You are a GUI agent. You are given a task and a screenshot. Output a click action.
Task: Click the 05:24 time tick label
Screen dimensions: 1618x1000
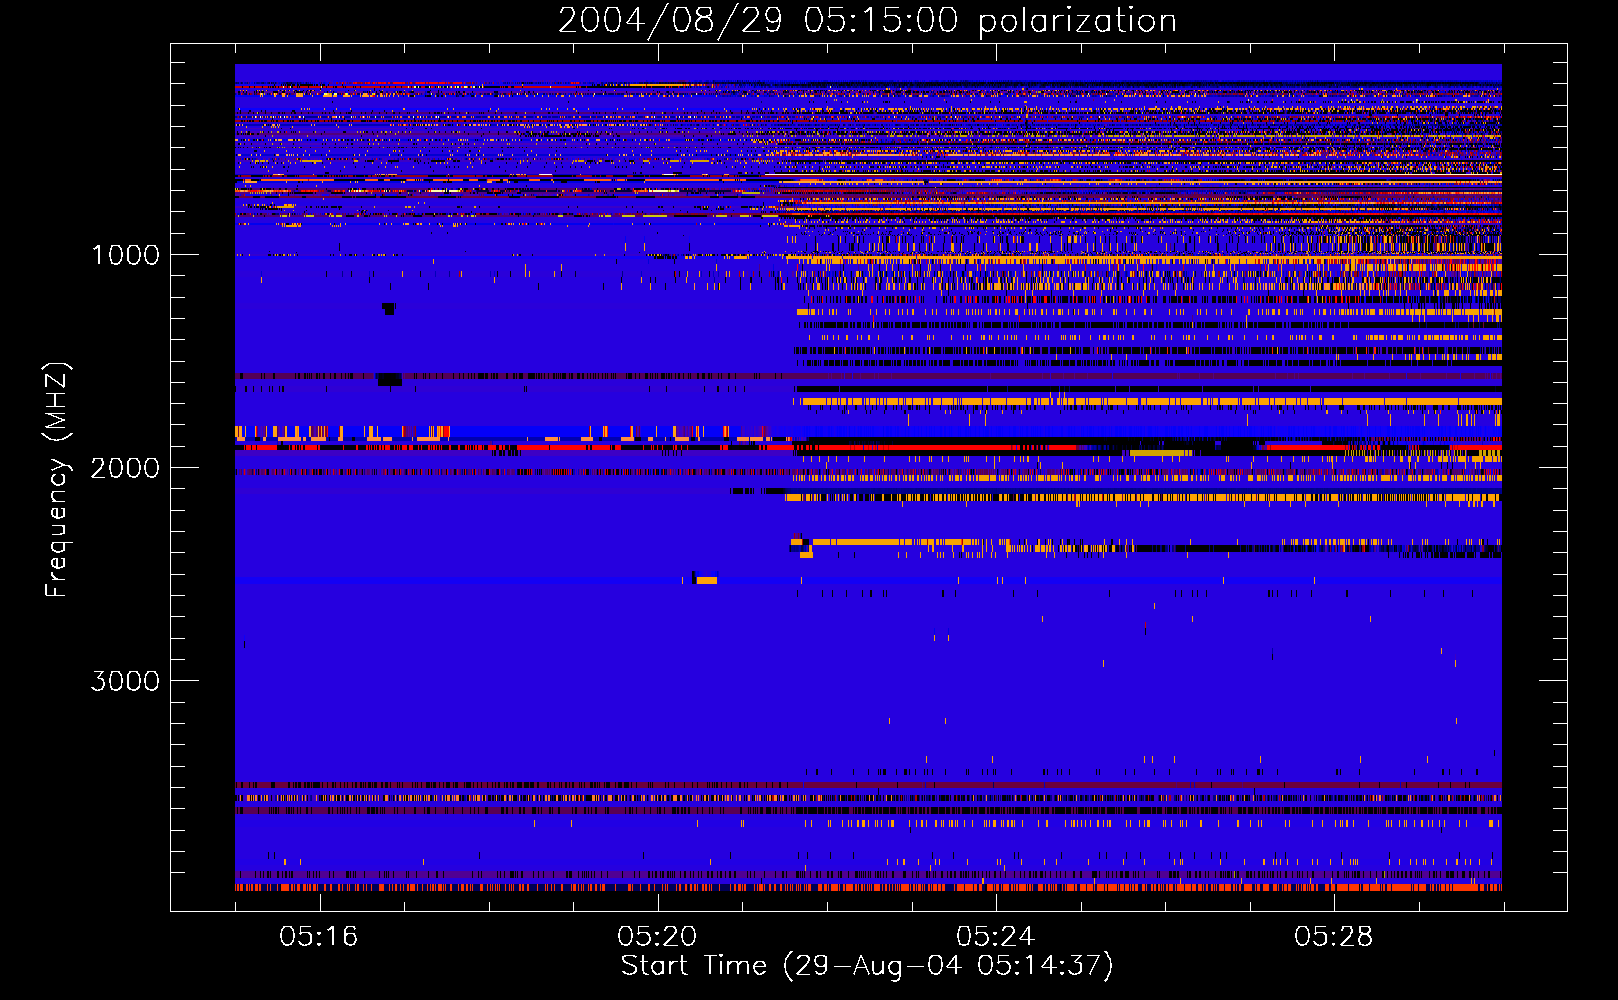[995, 936]
